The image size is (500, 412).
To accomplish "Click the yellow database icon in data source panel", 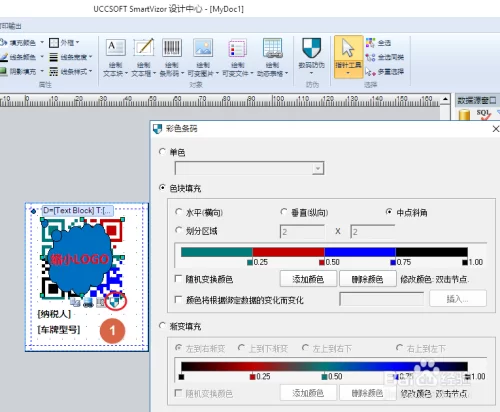I will [x=464, y=115].
